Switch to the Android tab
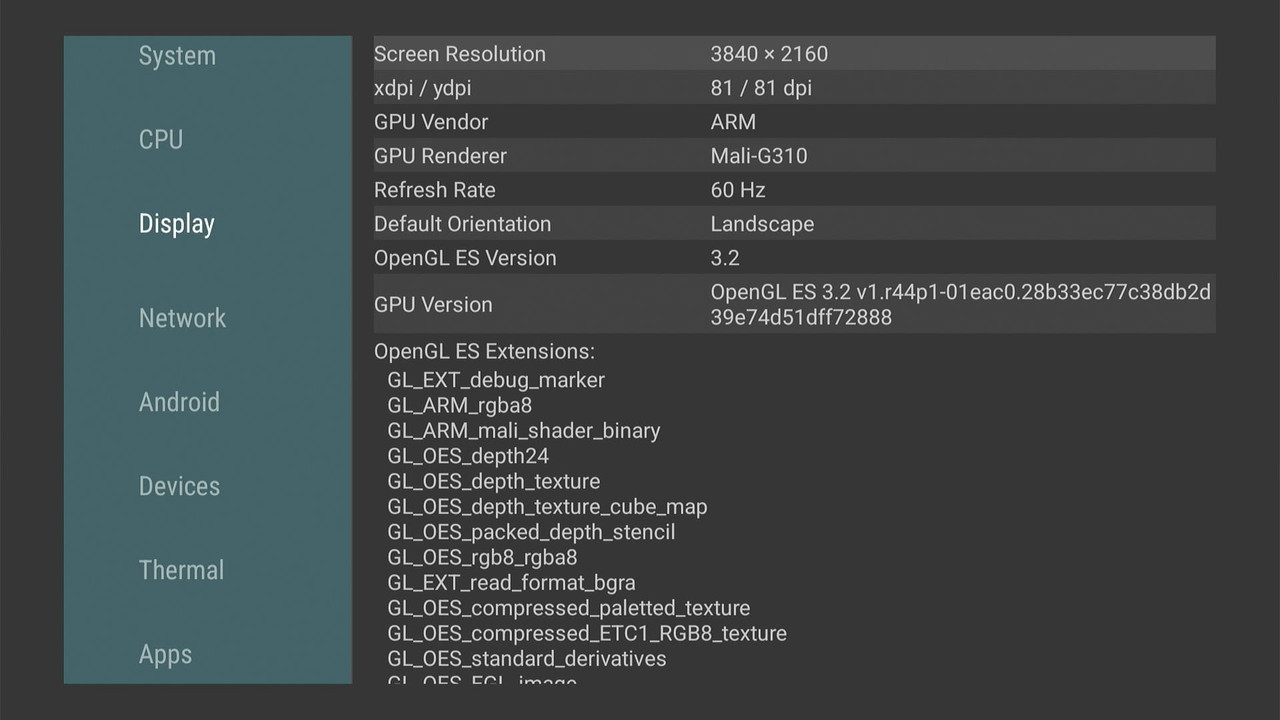Image resolution: width=1280 pixels, height=720 pixels. 180,402
